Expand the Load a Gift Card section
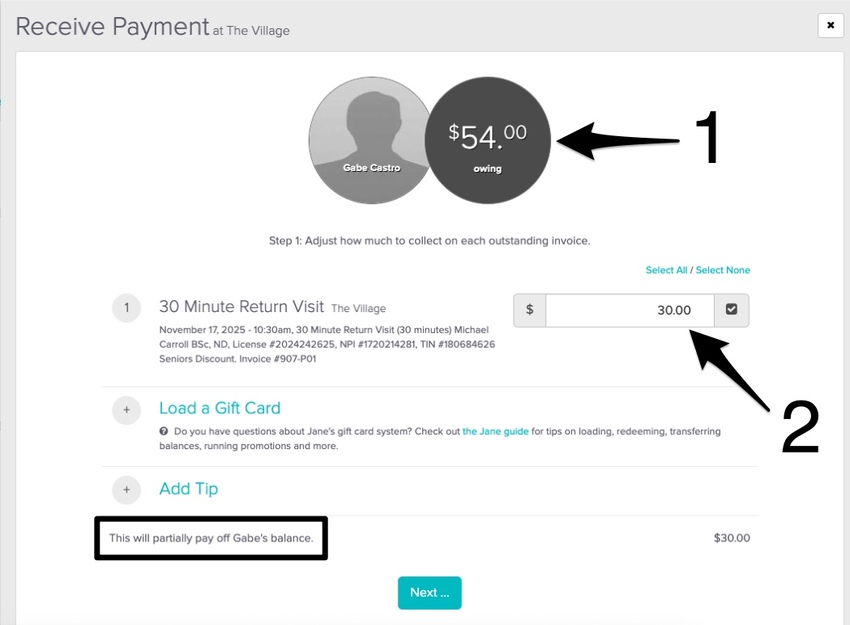 pos(219,408)
